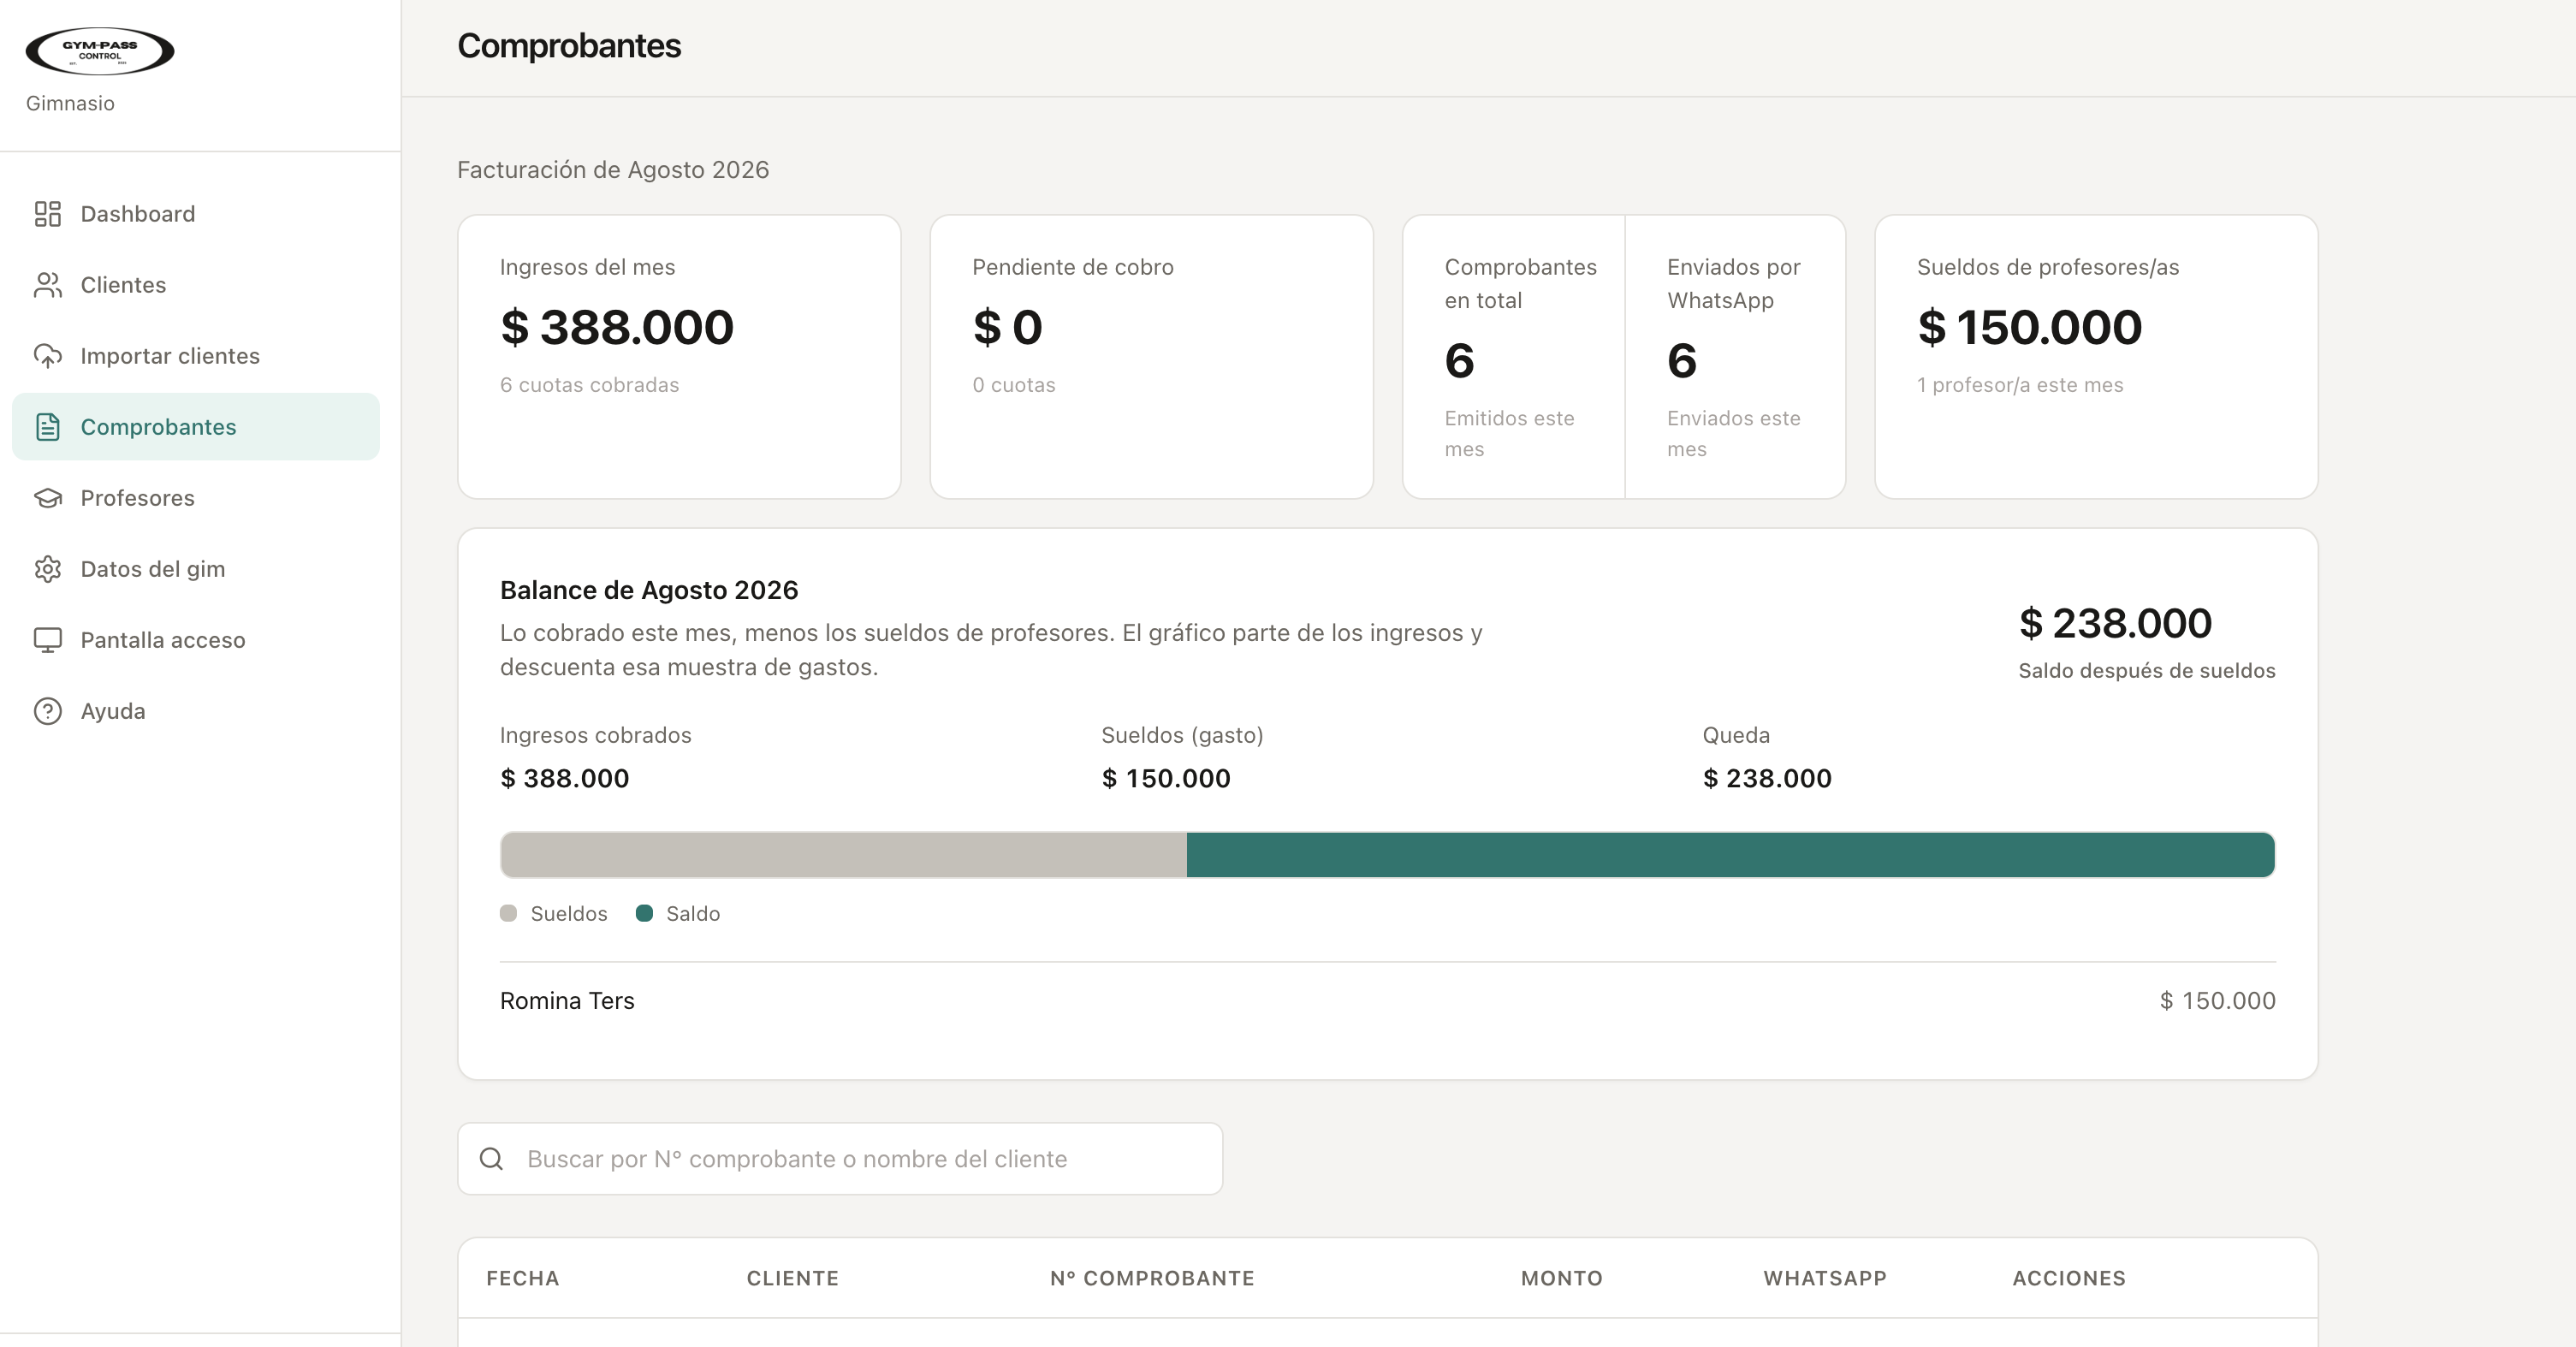Screen dimensions: 2576x1347
Task: Click the $ 238.000 saldo después de sueldos
Action: point(2115,623)
